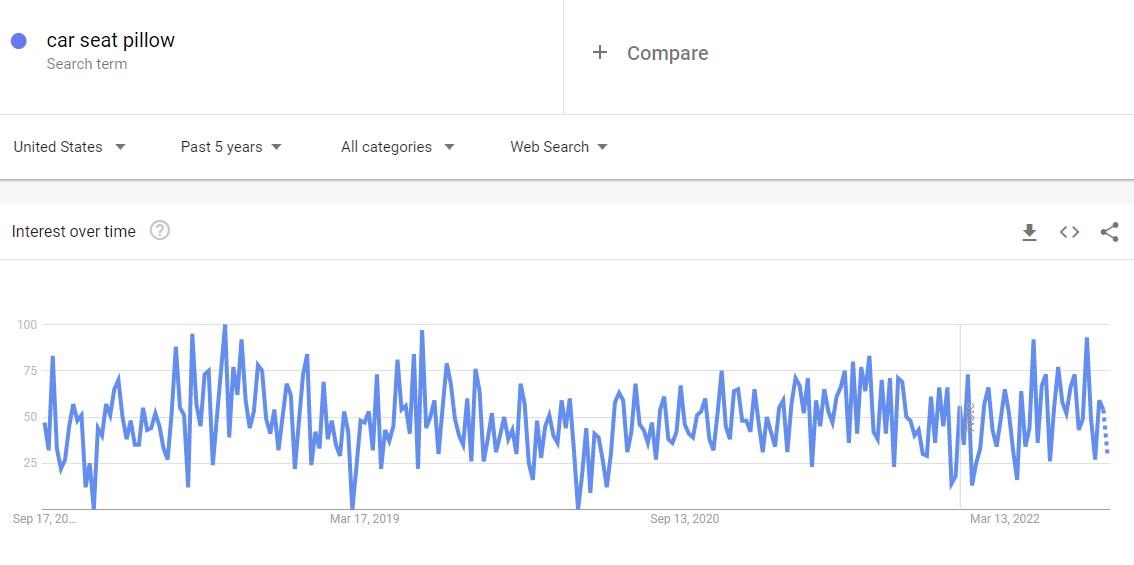Screen dimensions: 1134x565
Task: Select the Mar 17, 2019 axis label
Action: [364, 519]
